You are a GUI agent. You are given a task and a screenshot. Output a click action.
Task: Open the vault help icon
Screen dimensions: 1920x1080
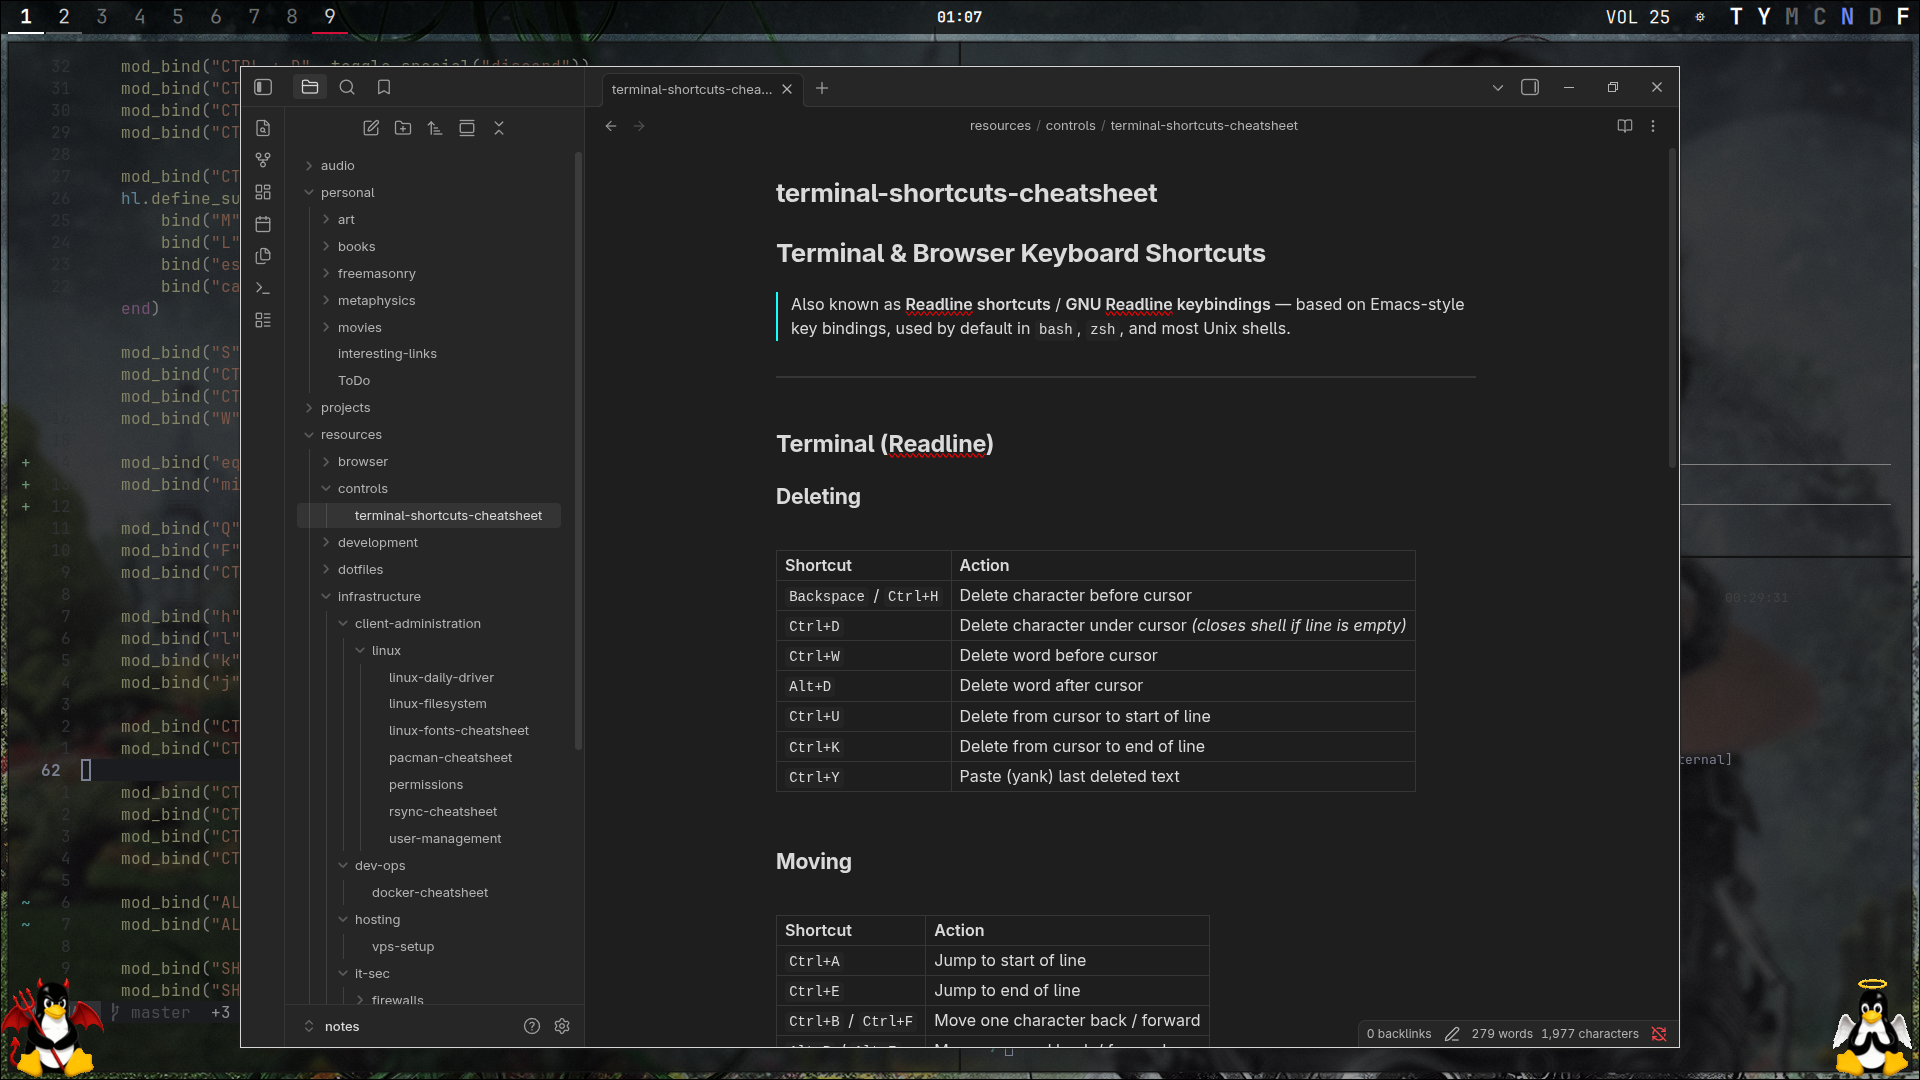(x=532, y=1026)
